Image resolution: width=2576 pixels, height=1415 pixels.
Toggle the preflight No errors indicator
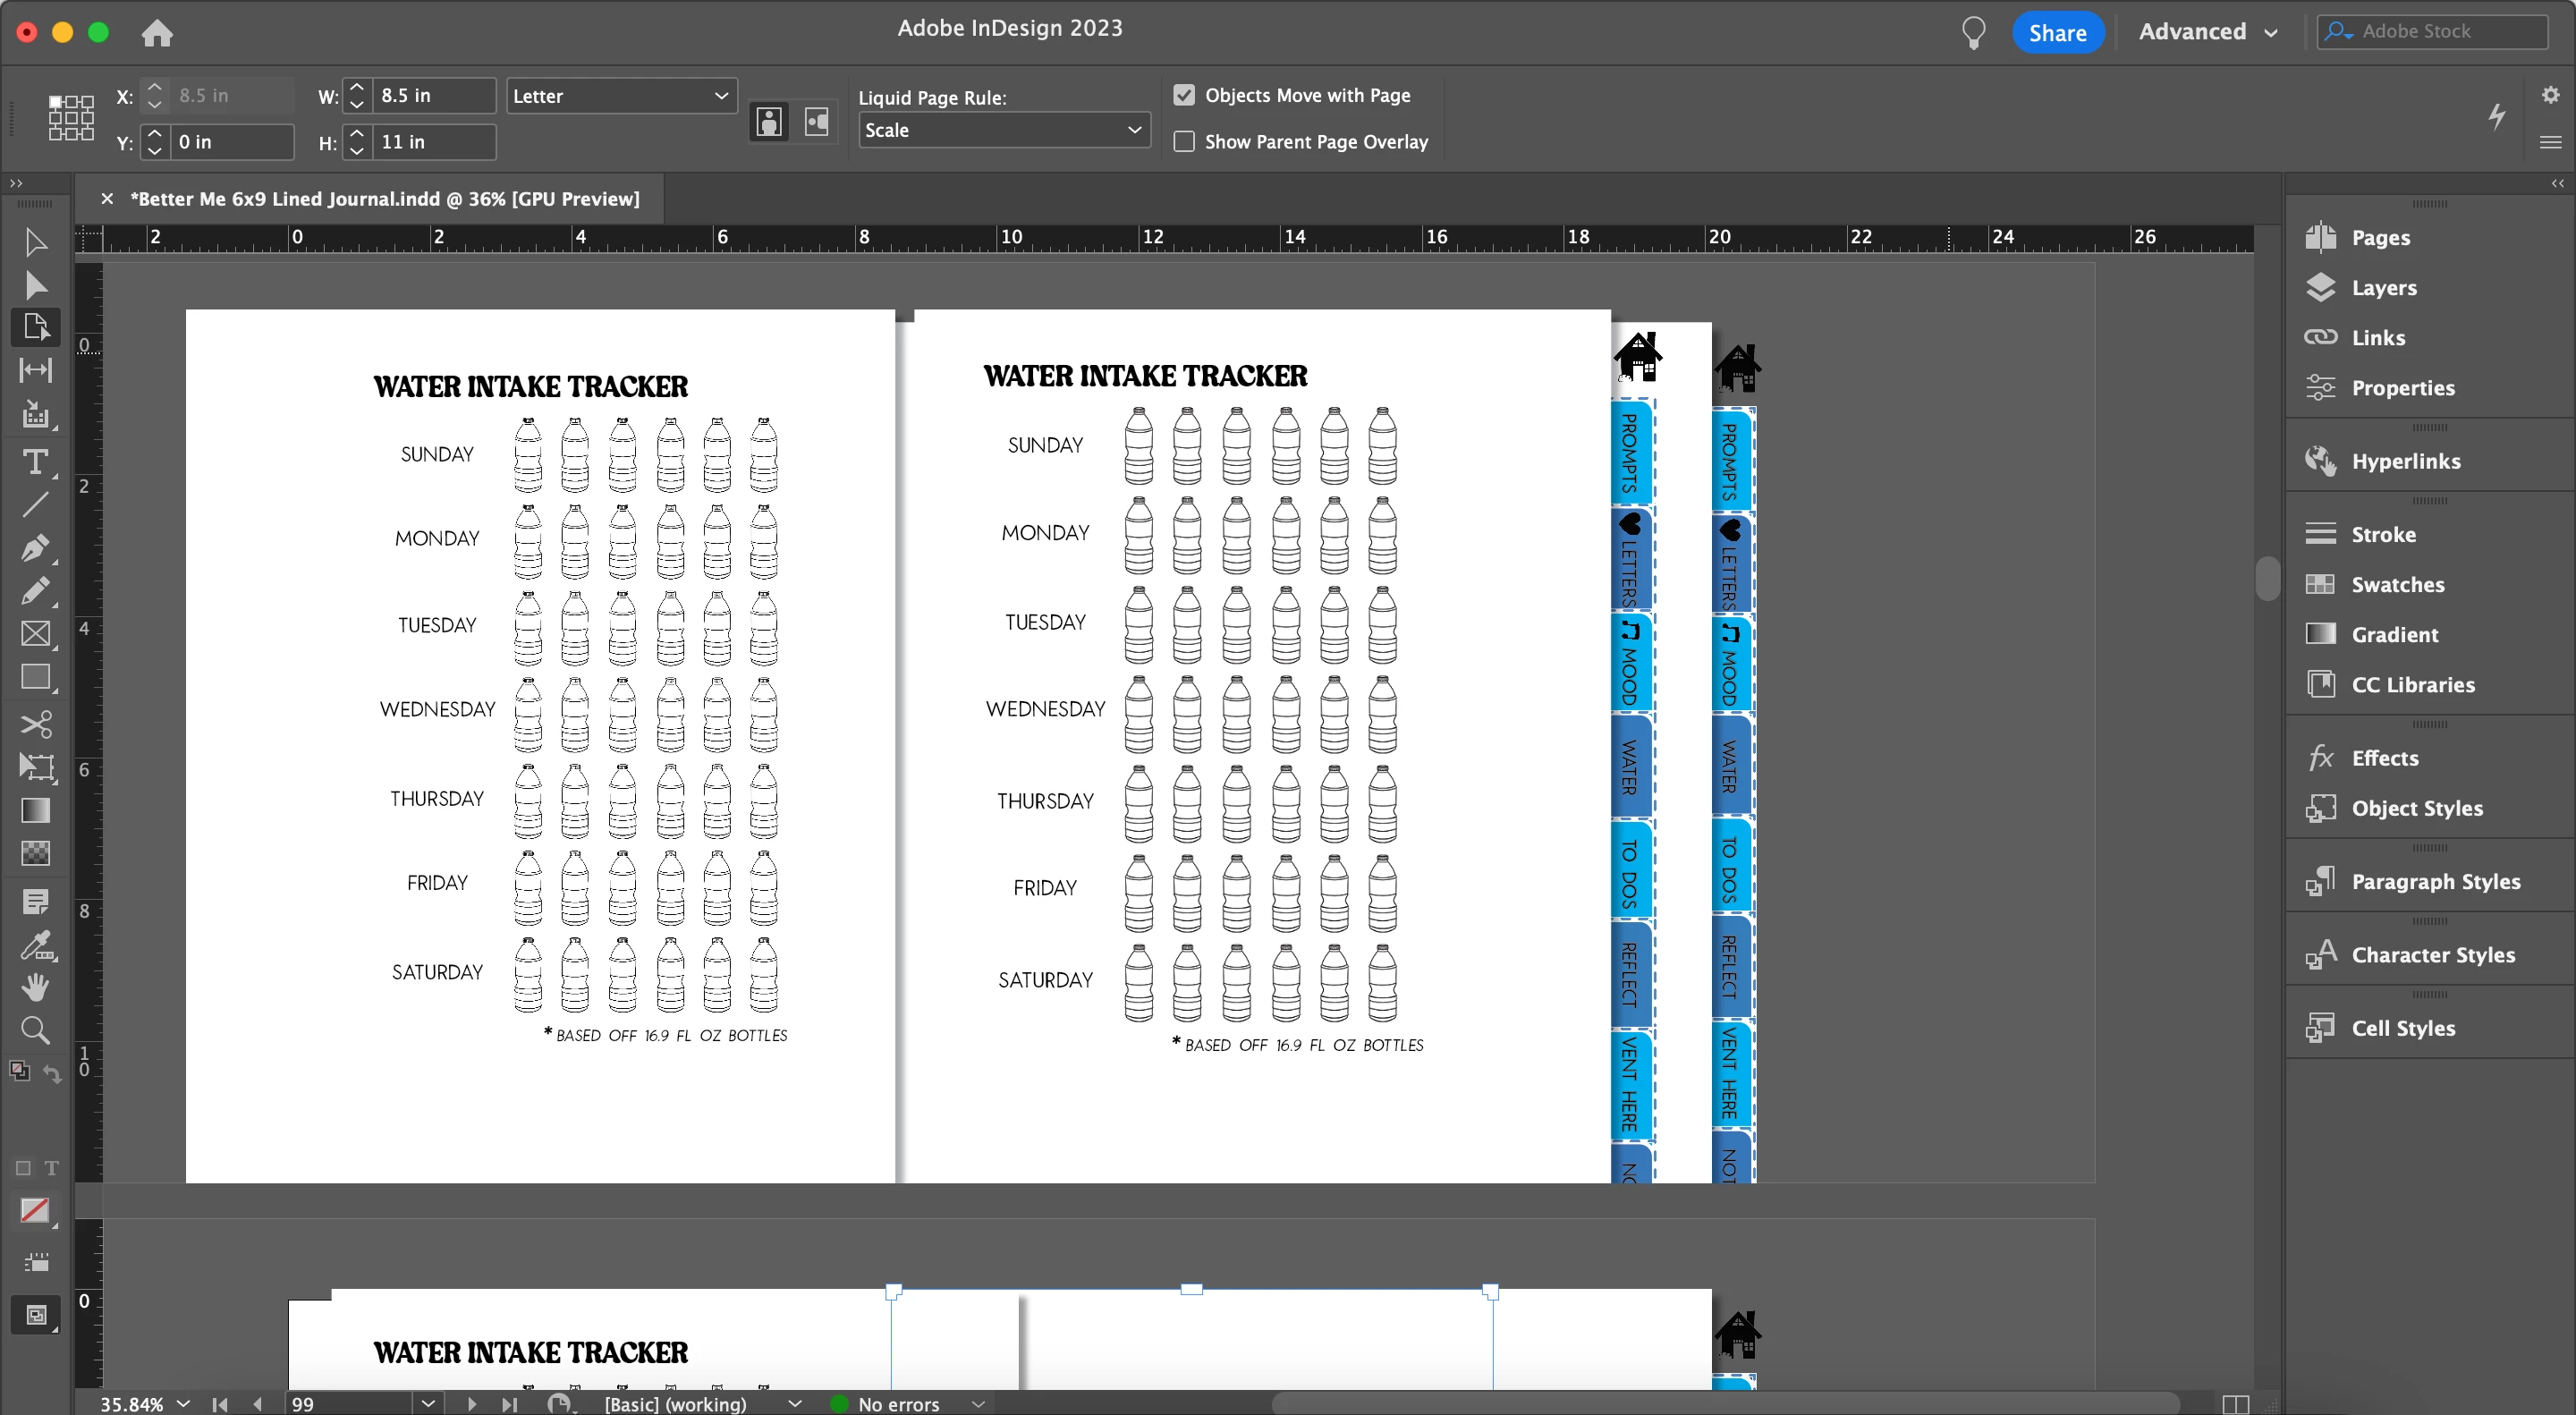point(898,1403)
